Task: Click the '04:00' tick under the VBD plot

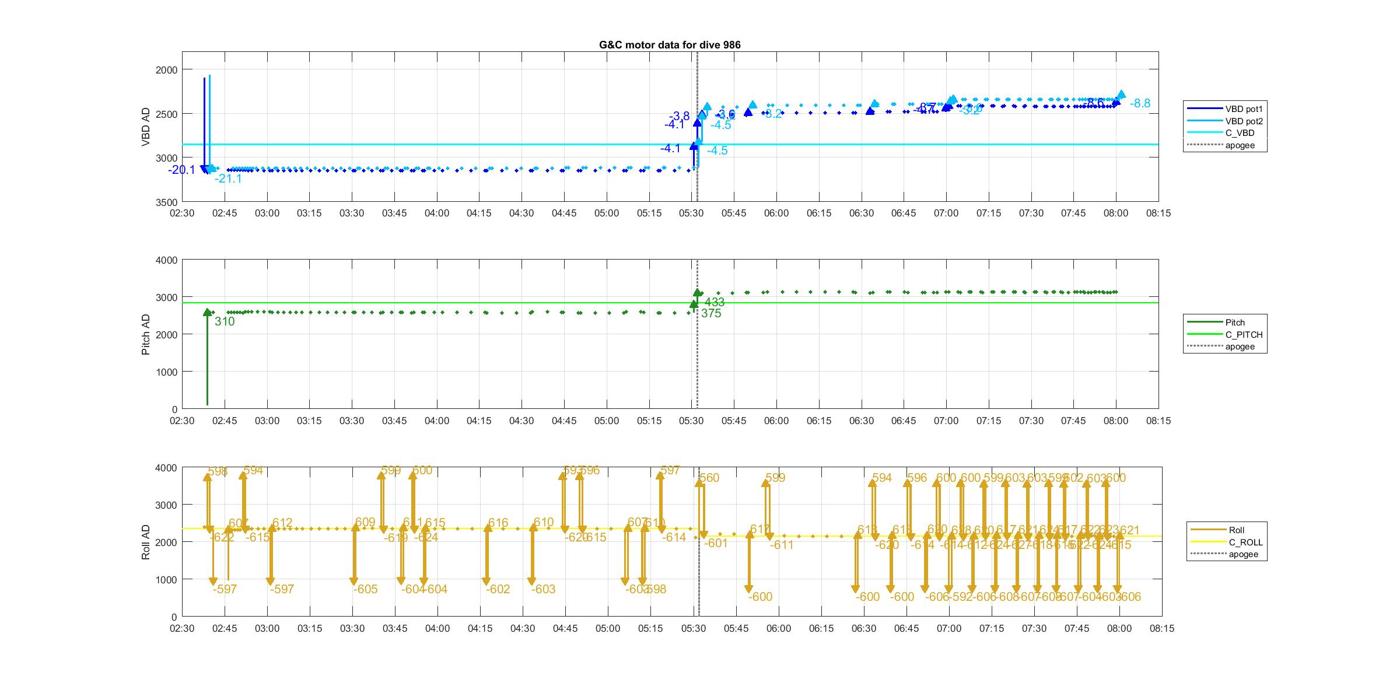Action: coord(437,213)
